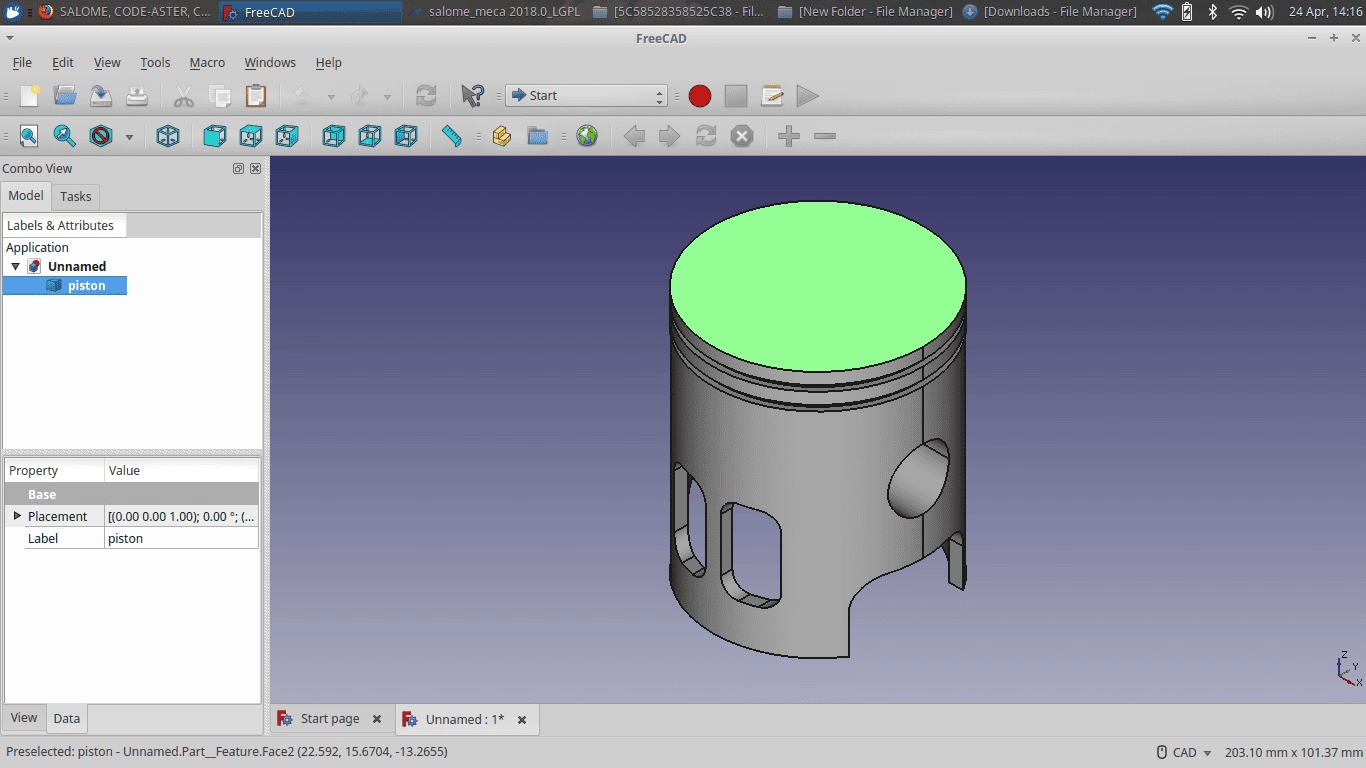This screenshot has height=768, width=1366.
Task: Open the Redo history dropdown arrow
Action: [387, 97]
